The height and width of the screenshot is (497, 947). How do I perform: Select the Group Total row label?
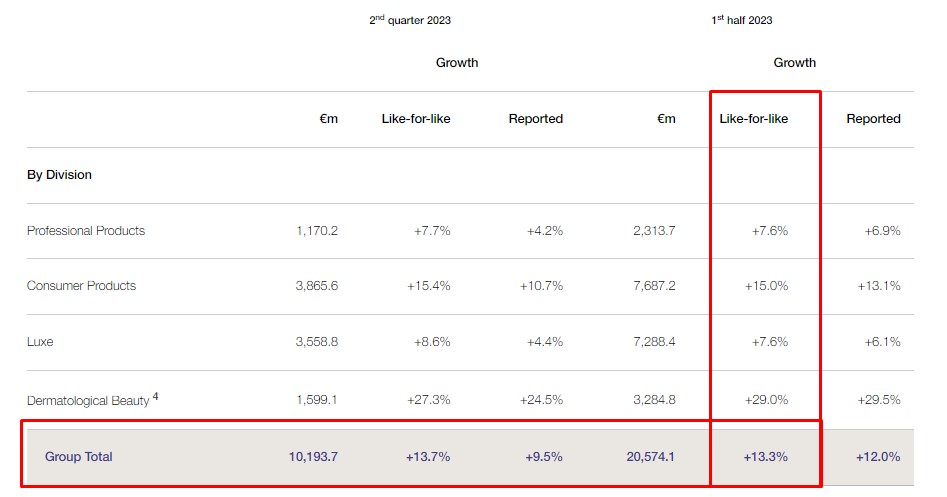click(79, 457)
